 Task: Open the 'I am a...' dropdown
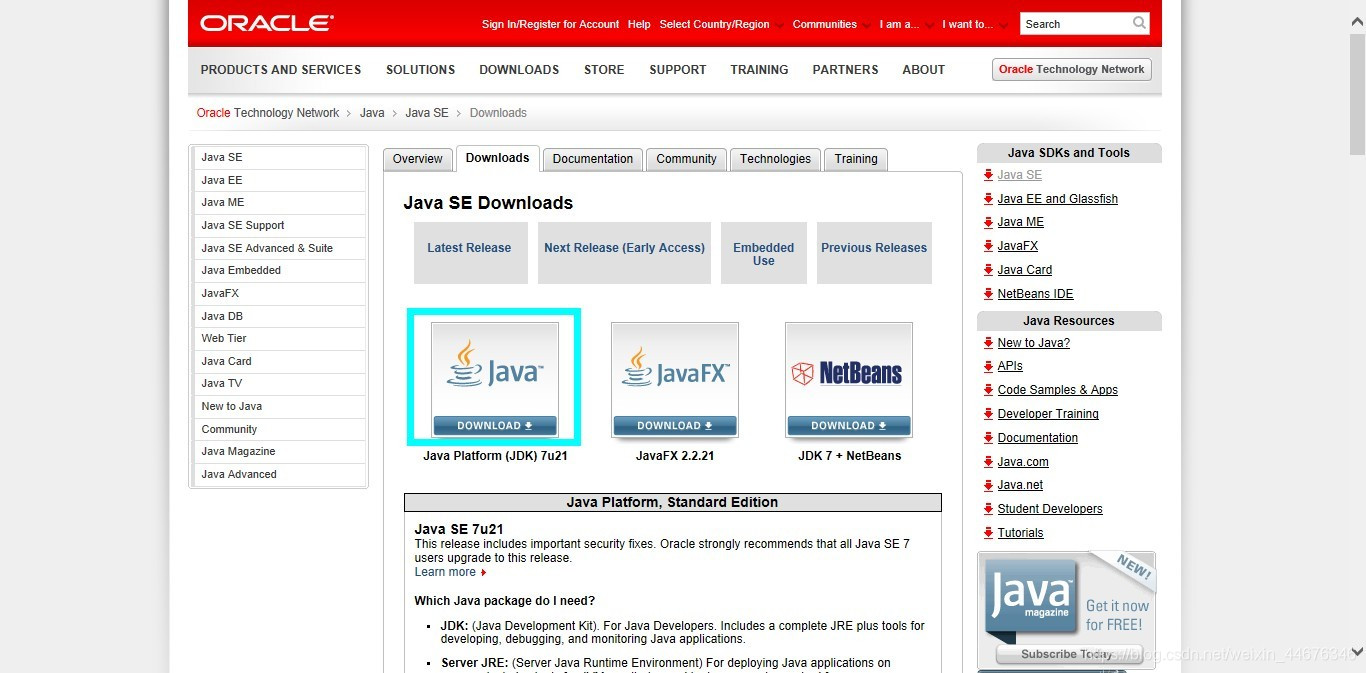click(x=906, y=24)
